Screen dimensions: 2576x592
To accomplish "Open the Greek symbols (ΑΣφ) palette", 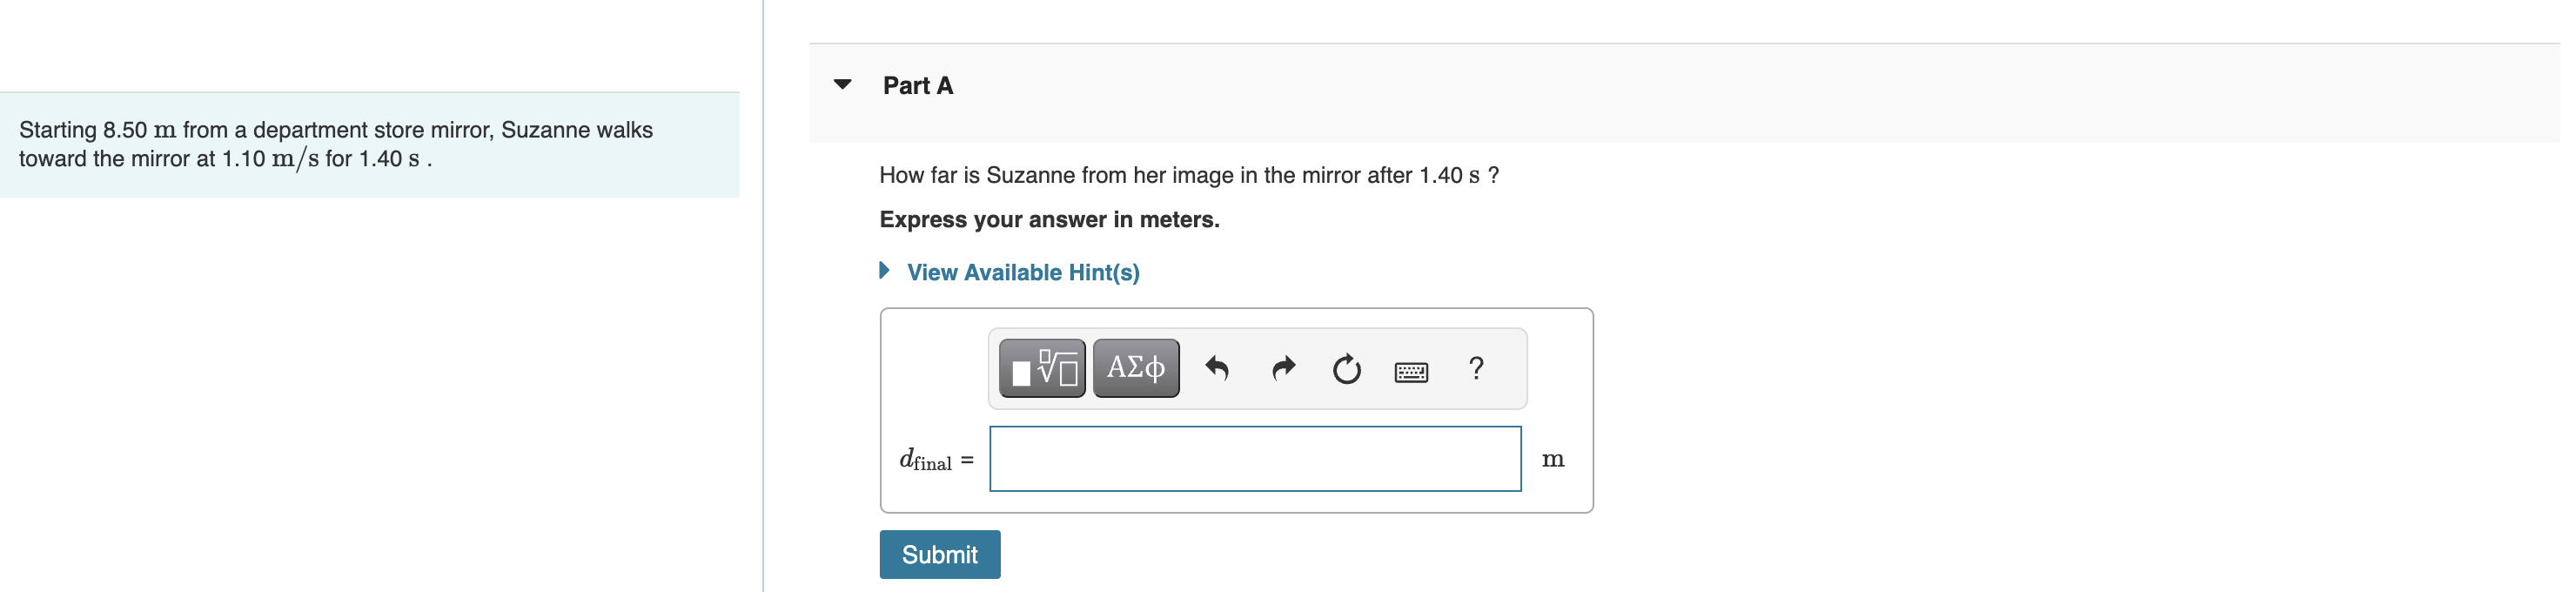I will click(x=1135, y=368).
